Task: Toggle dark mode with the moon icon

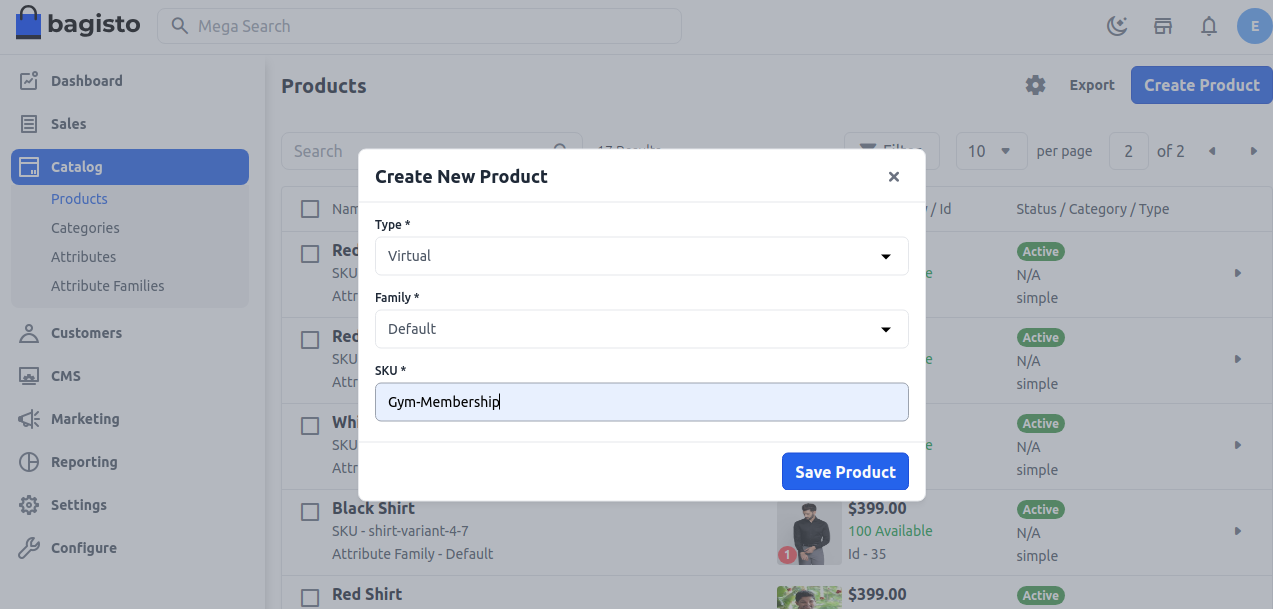Action: click(1116, 25)
